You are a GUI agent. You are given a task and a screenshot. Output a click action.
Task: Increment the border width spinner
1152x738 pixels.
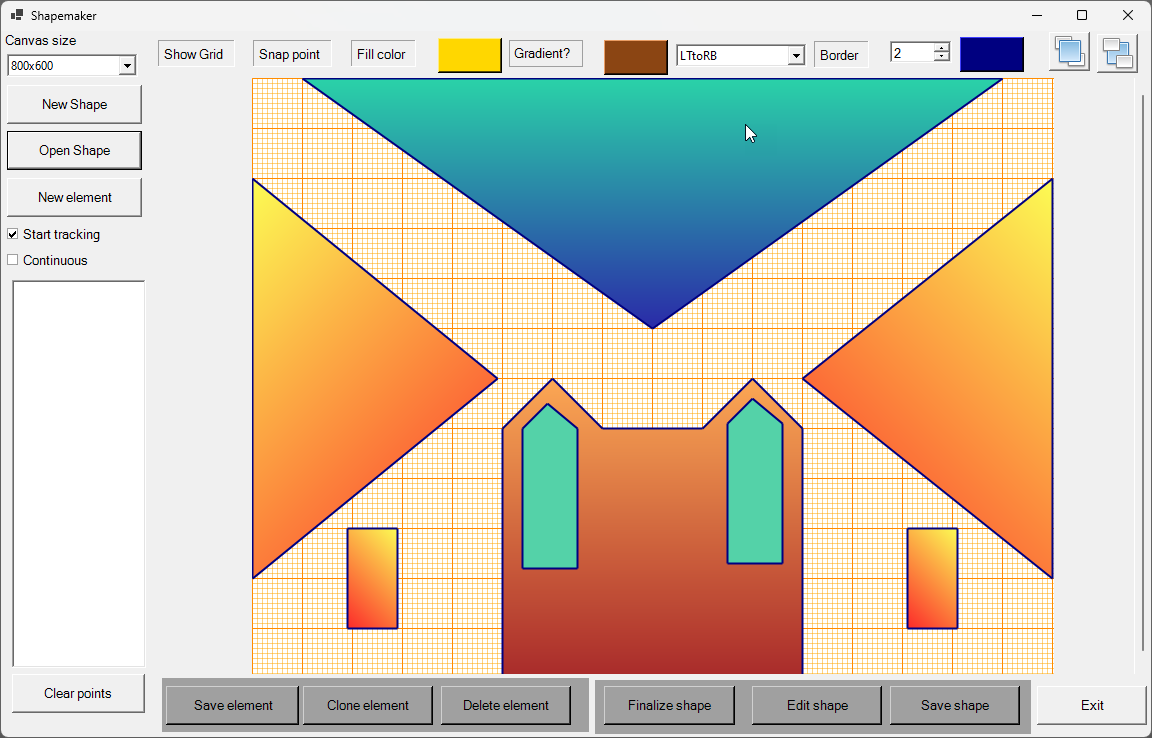tap(941, 48)
